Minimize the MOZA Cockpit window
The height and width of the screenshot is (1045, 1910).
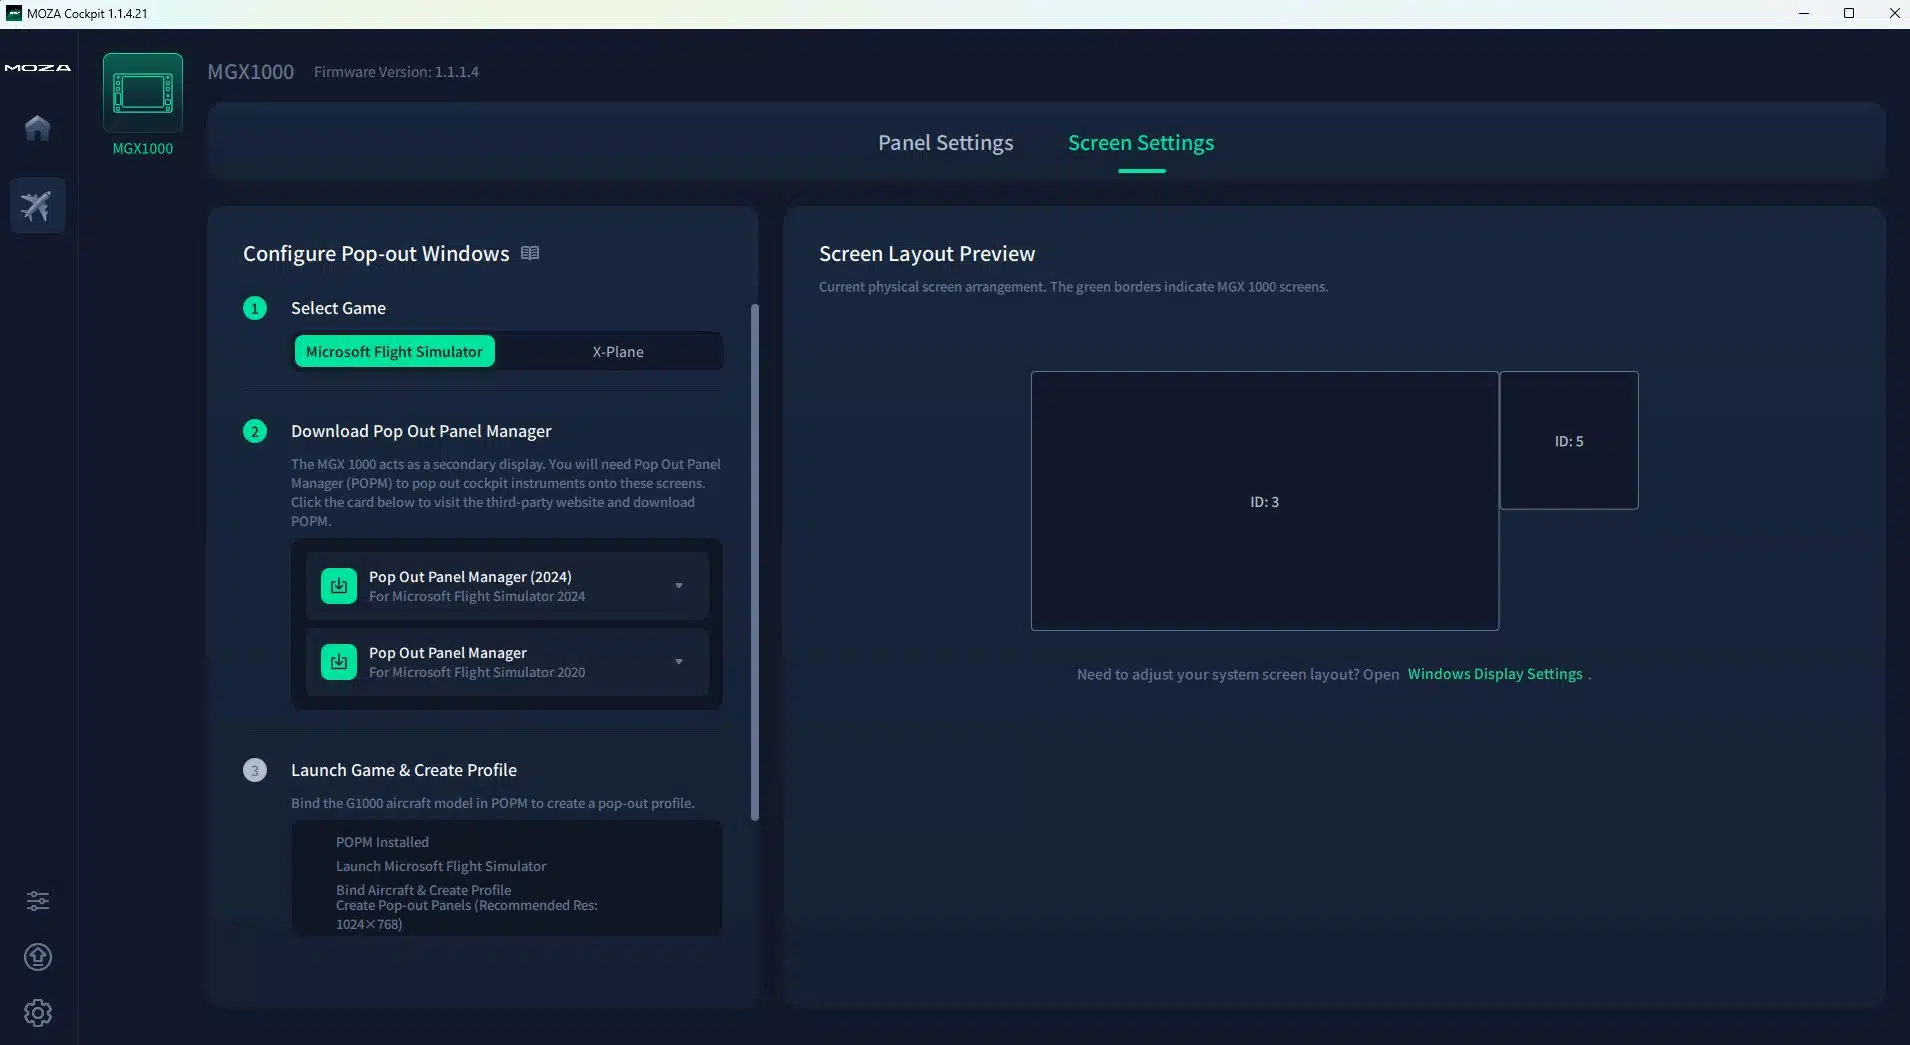(1804, 13)
